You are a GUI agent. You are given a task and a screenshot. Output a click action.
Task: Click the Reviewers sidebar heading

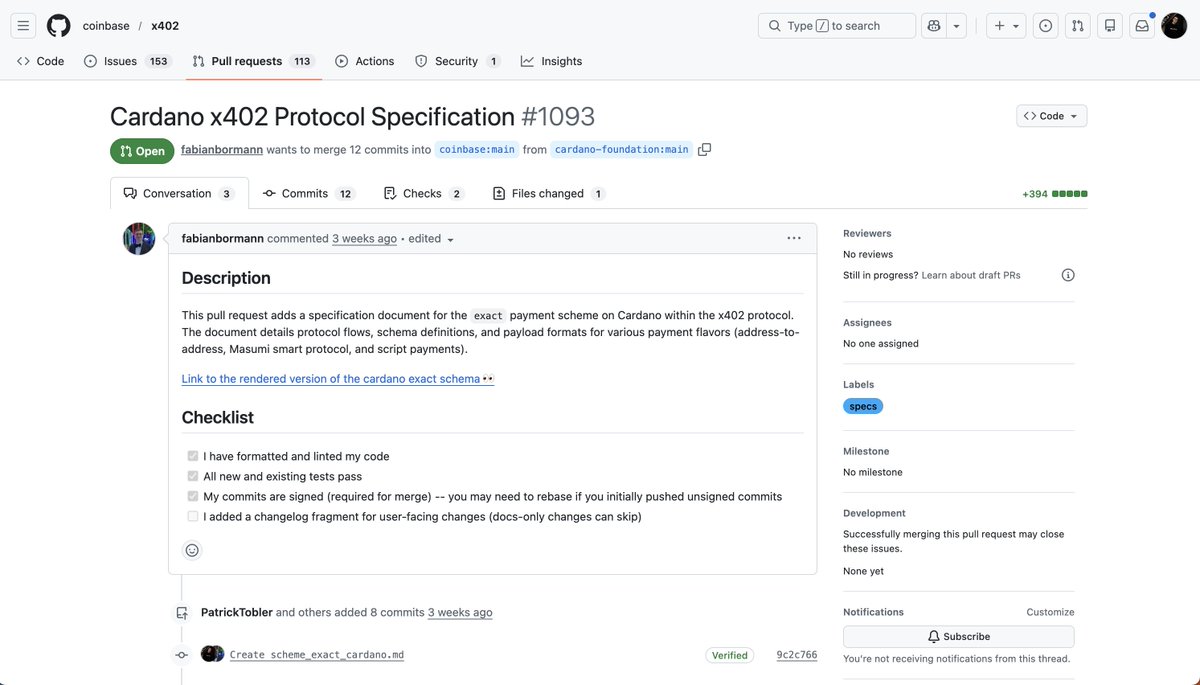tap(867, 233)
